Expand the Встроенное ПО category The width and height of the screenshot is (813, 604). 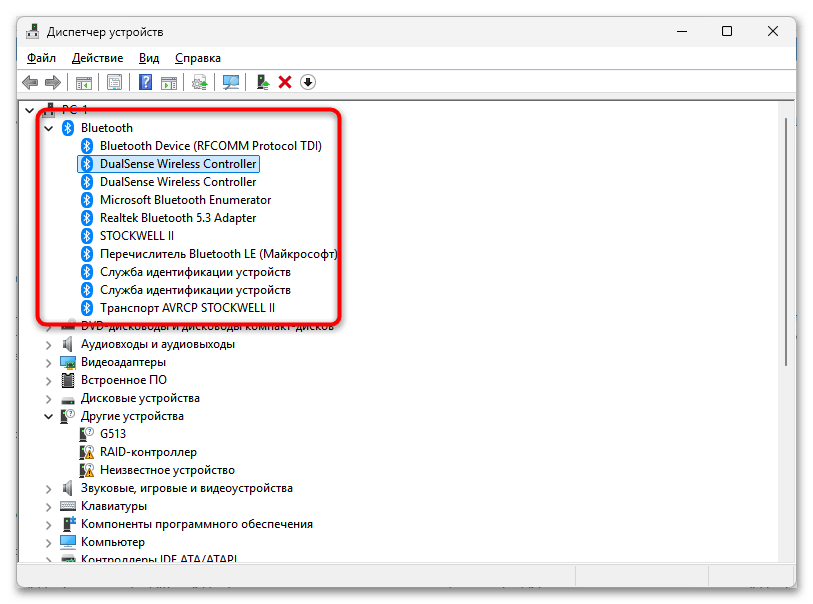point(49,381)
